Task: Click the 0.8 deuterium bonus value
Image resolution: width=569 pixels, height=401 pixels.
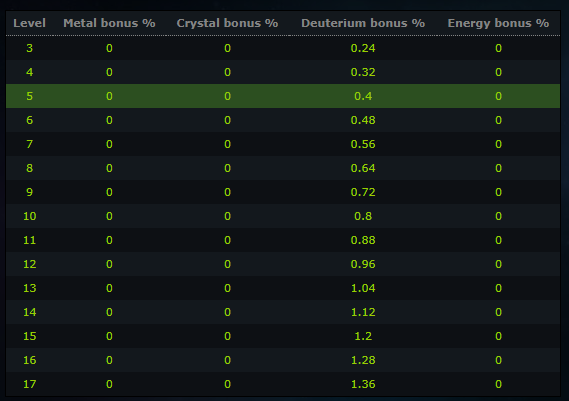Action: pyautogui.click(x=363, y=216)
